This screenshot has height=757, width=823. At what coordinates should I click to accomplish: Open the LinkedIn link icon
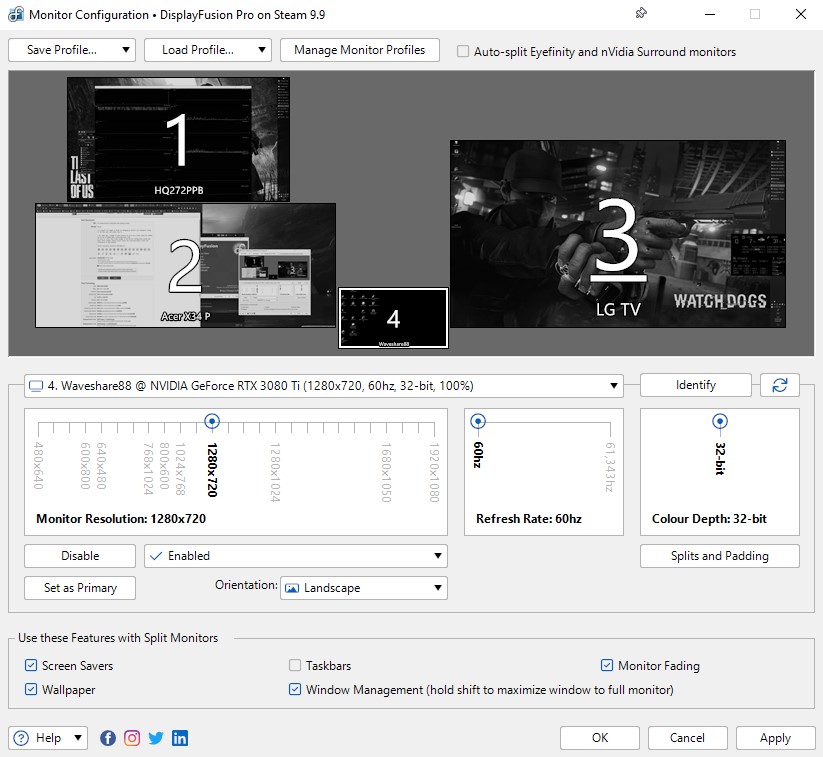(x=180, y=738)
